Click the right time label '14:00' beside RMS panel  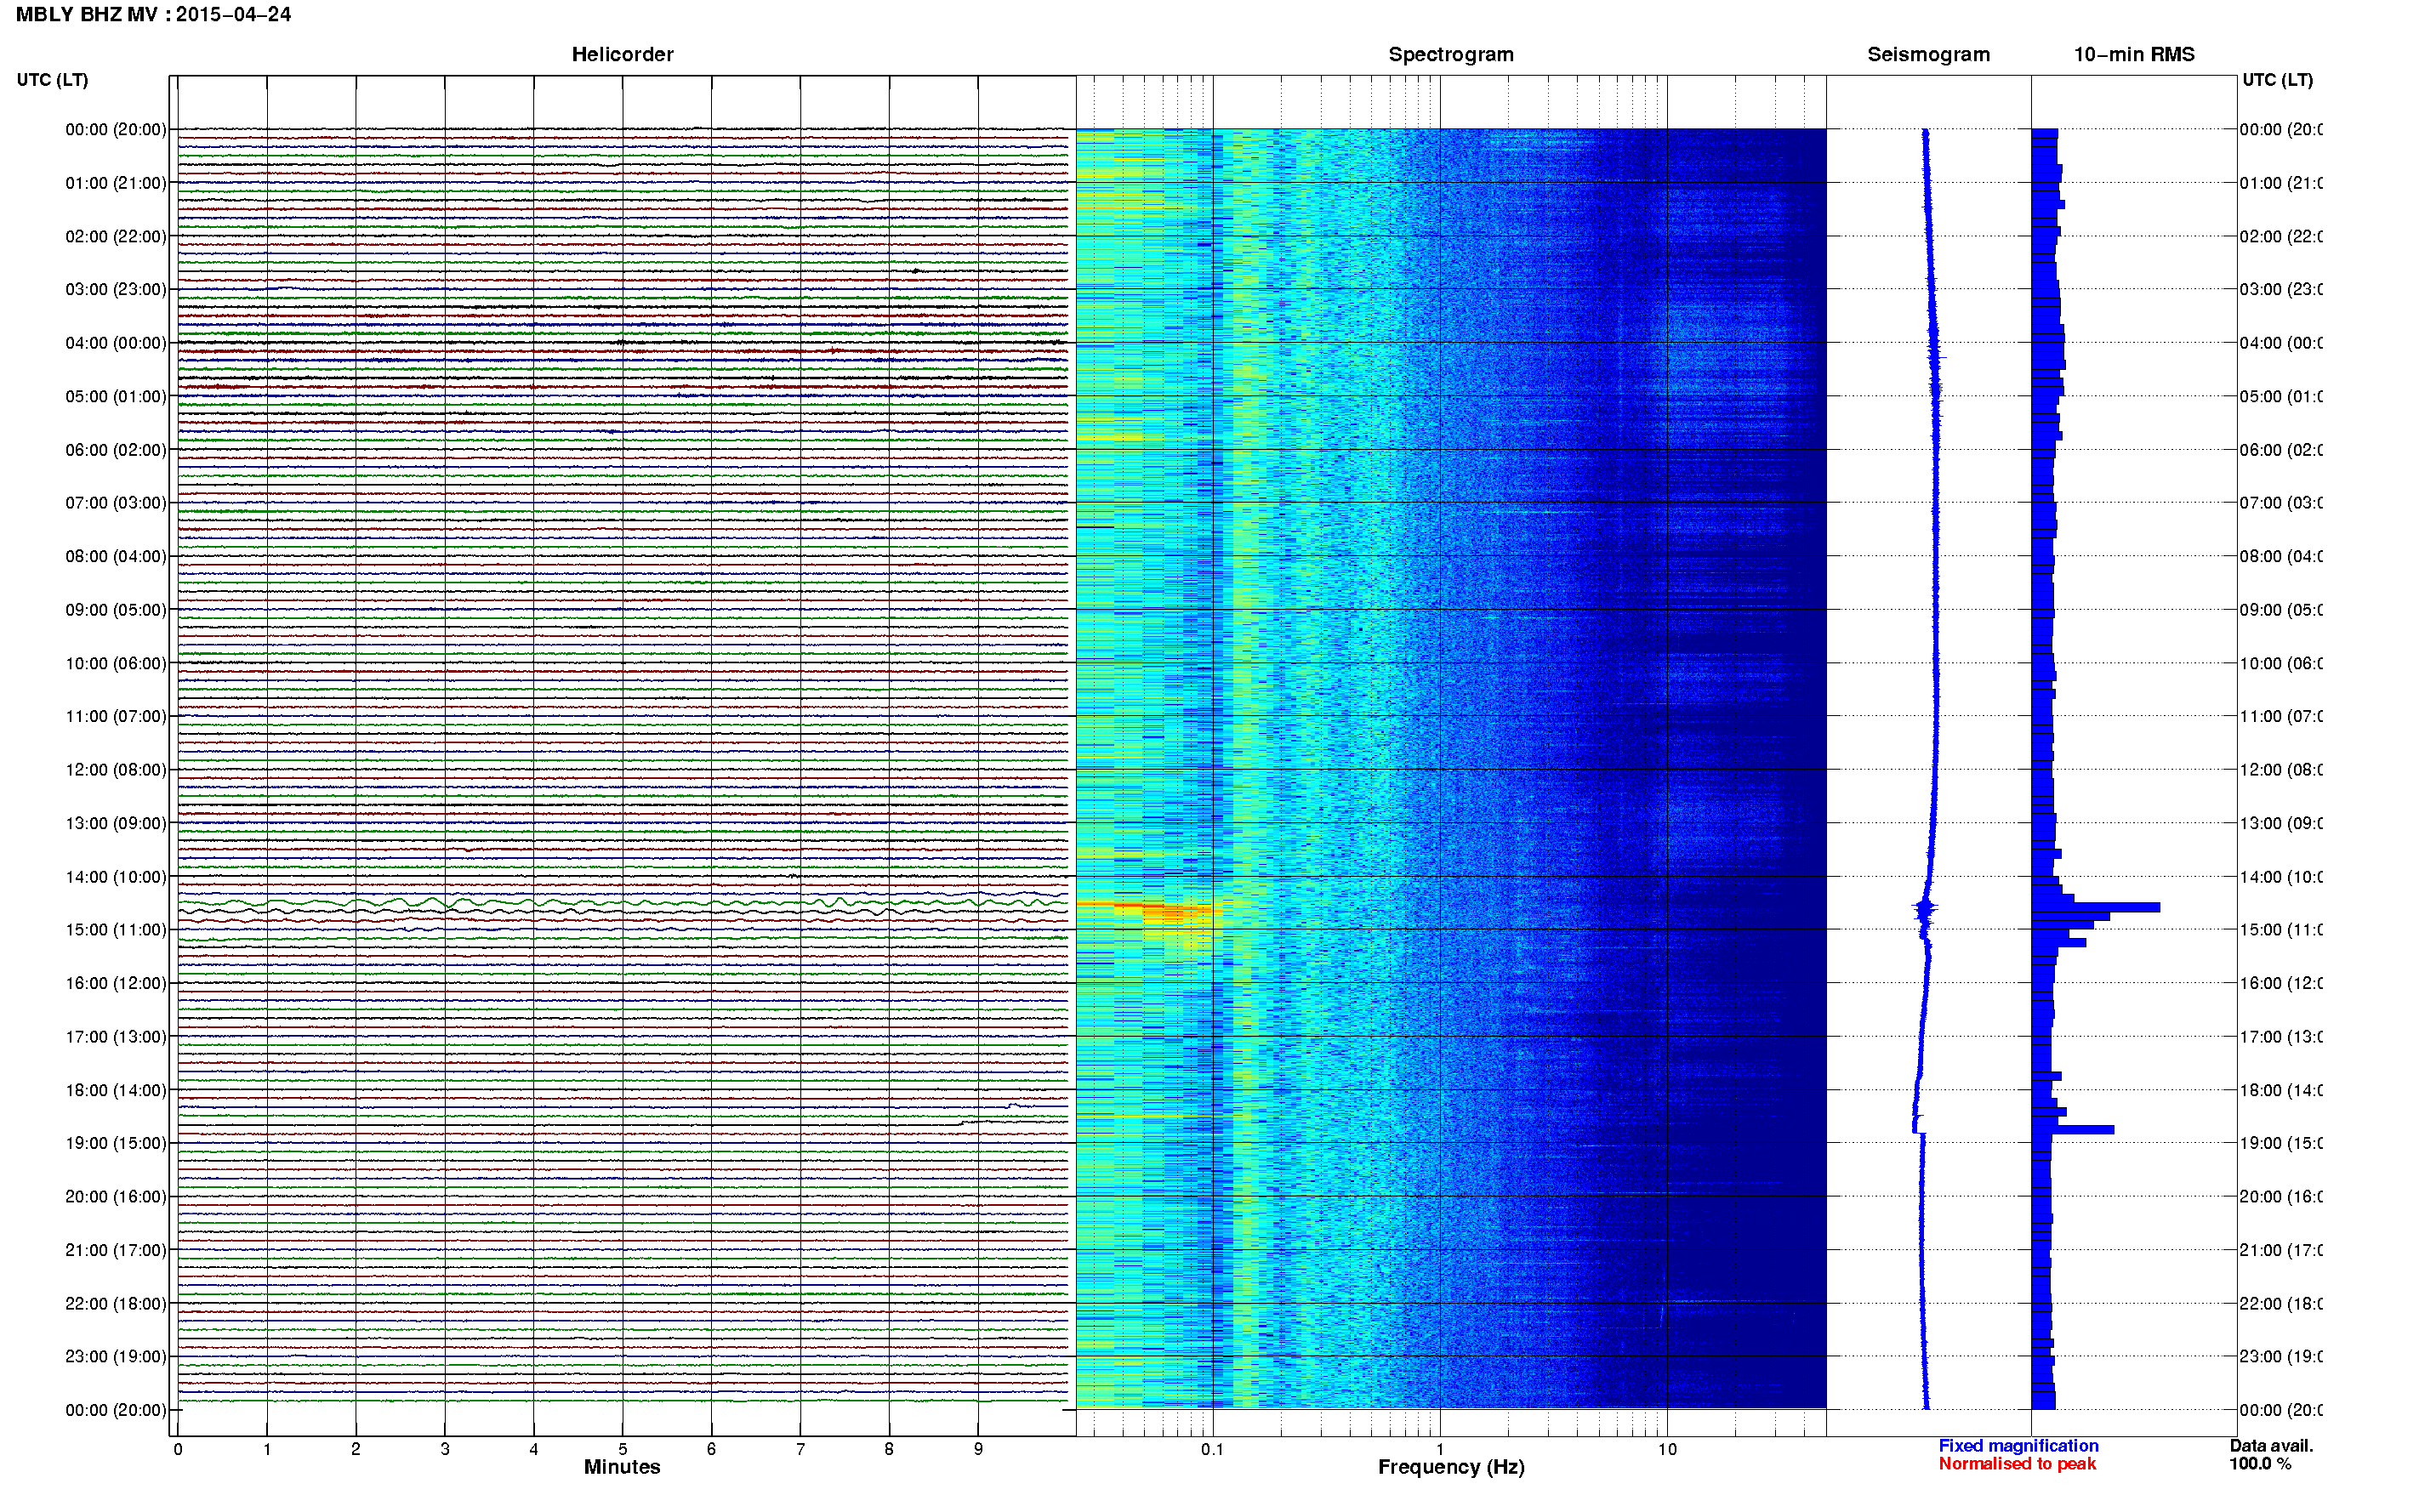click(x=2280, y=877)
